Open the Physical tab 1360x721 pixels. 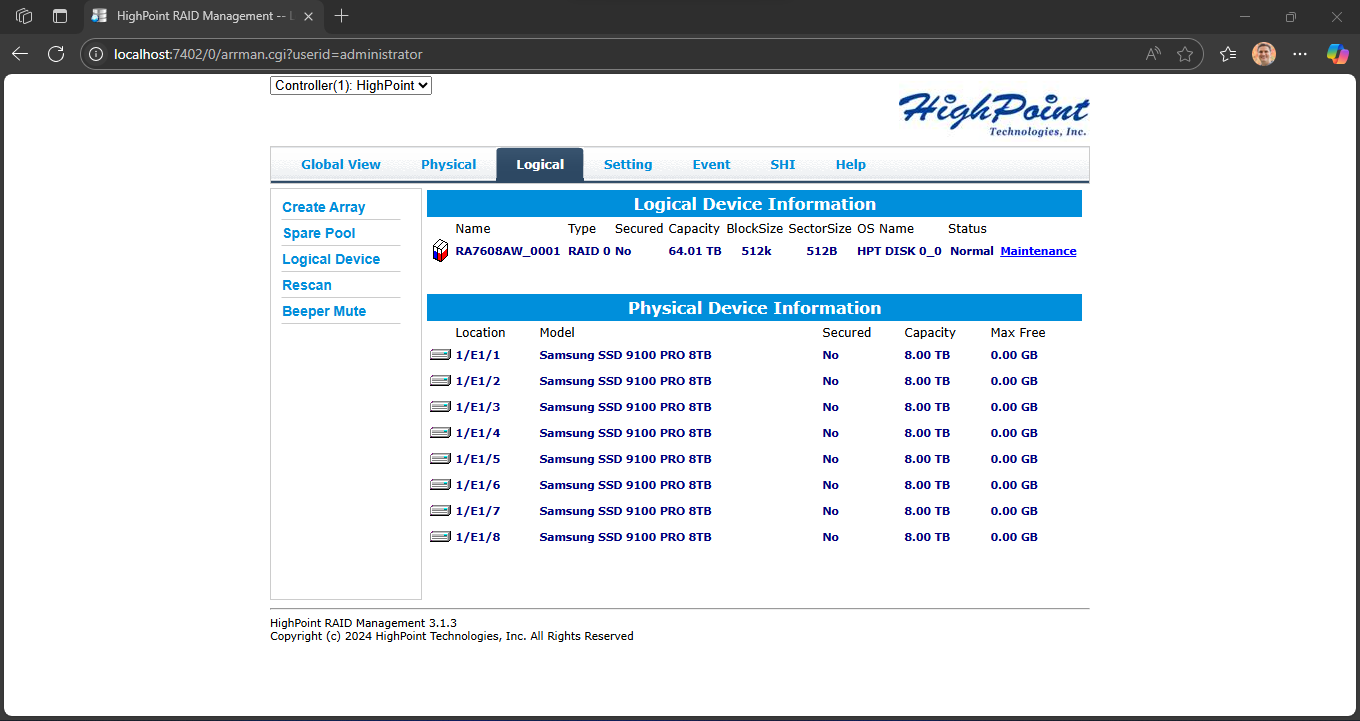tap(448, 164)
